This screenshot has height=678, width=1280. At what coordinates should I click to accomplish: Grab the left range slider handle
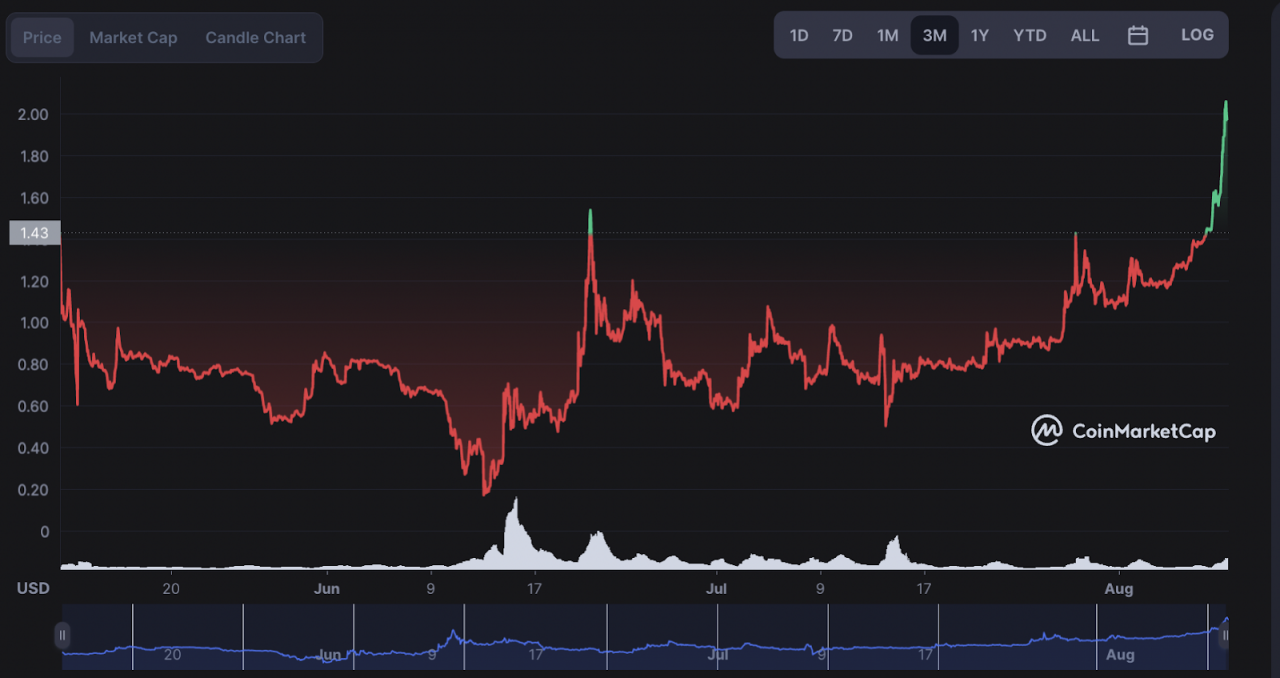(x=63, y=635)
